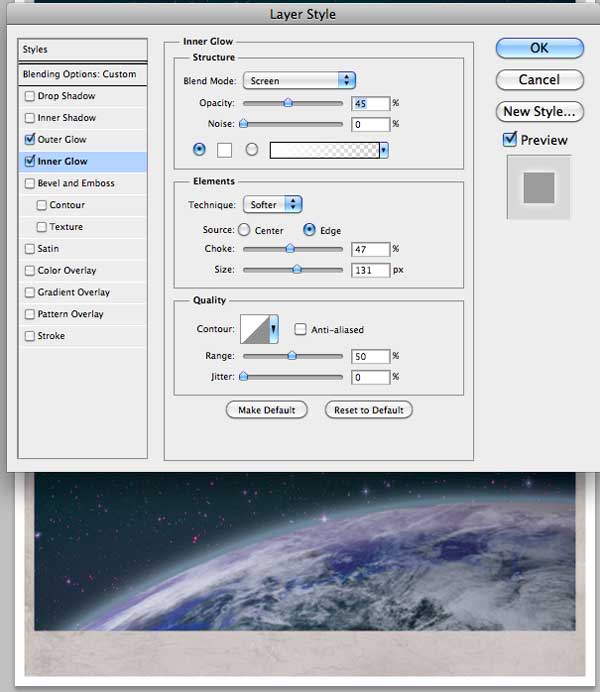Open the Technique dropdown showing Softer

tap(272, 204)
